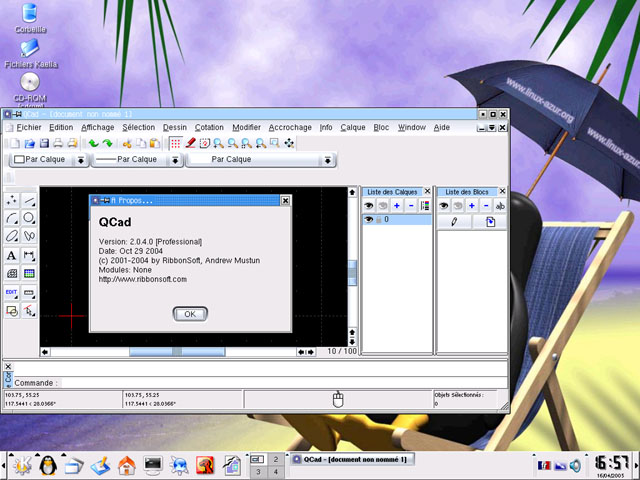Click the auto zoom magnifier icon
640x480 pixels.
point(247,143)
